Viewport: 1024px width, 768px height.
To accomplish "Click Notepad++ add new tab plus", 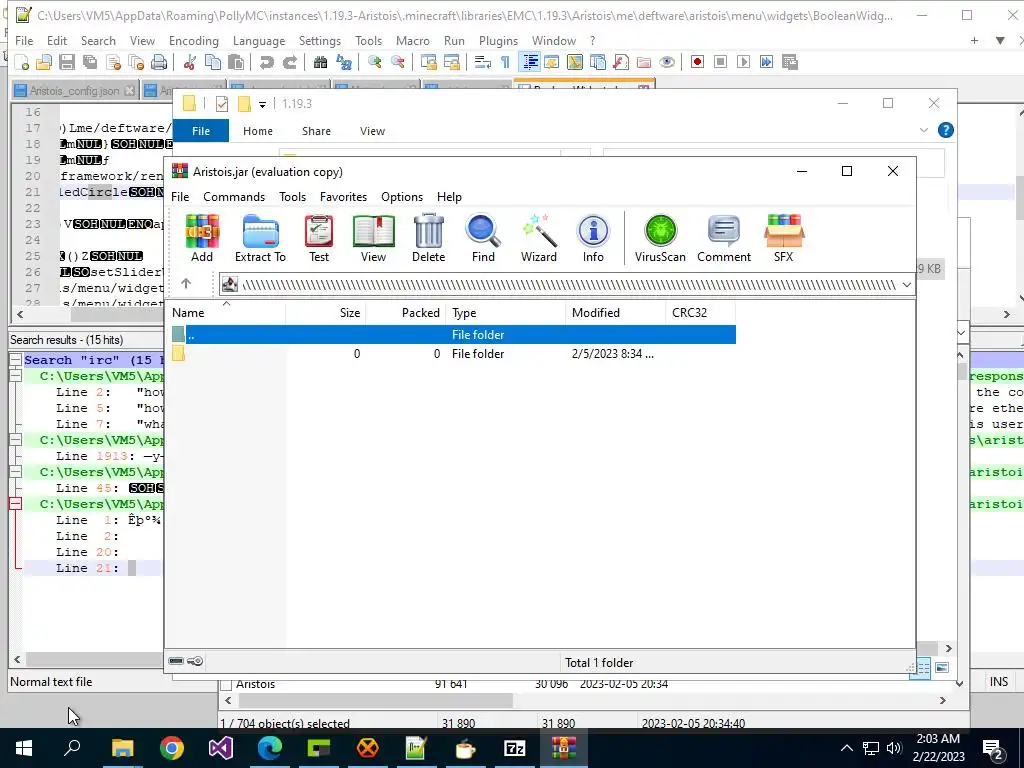I will pyautogui.click(x=974, y=40).
